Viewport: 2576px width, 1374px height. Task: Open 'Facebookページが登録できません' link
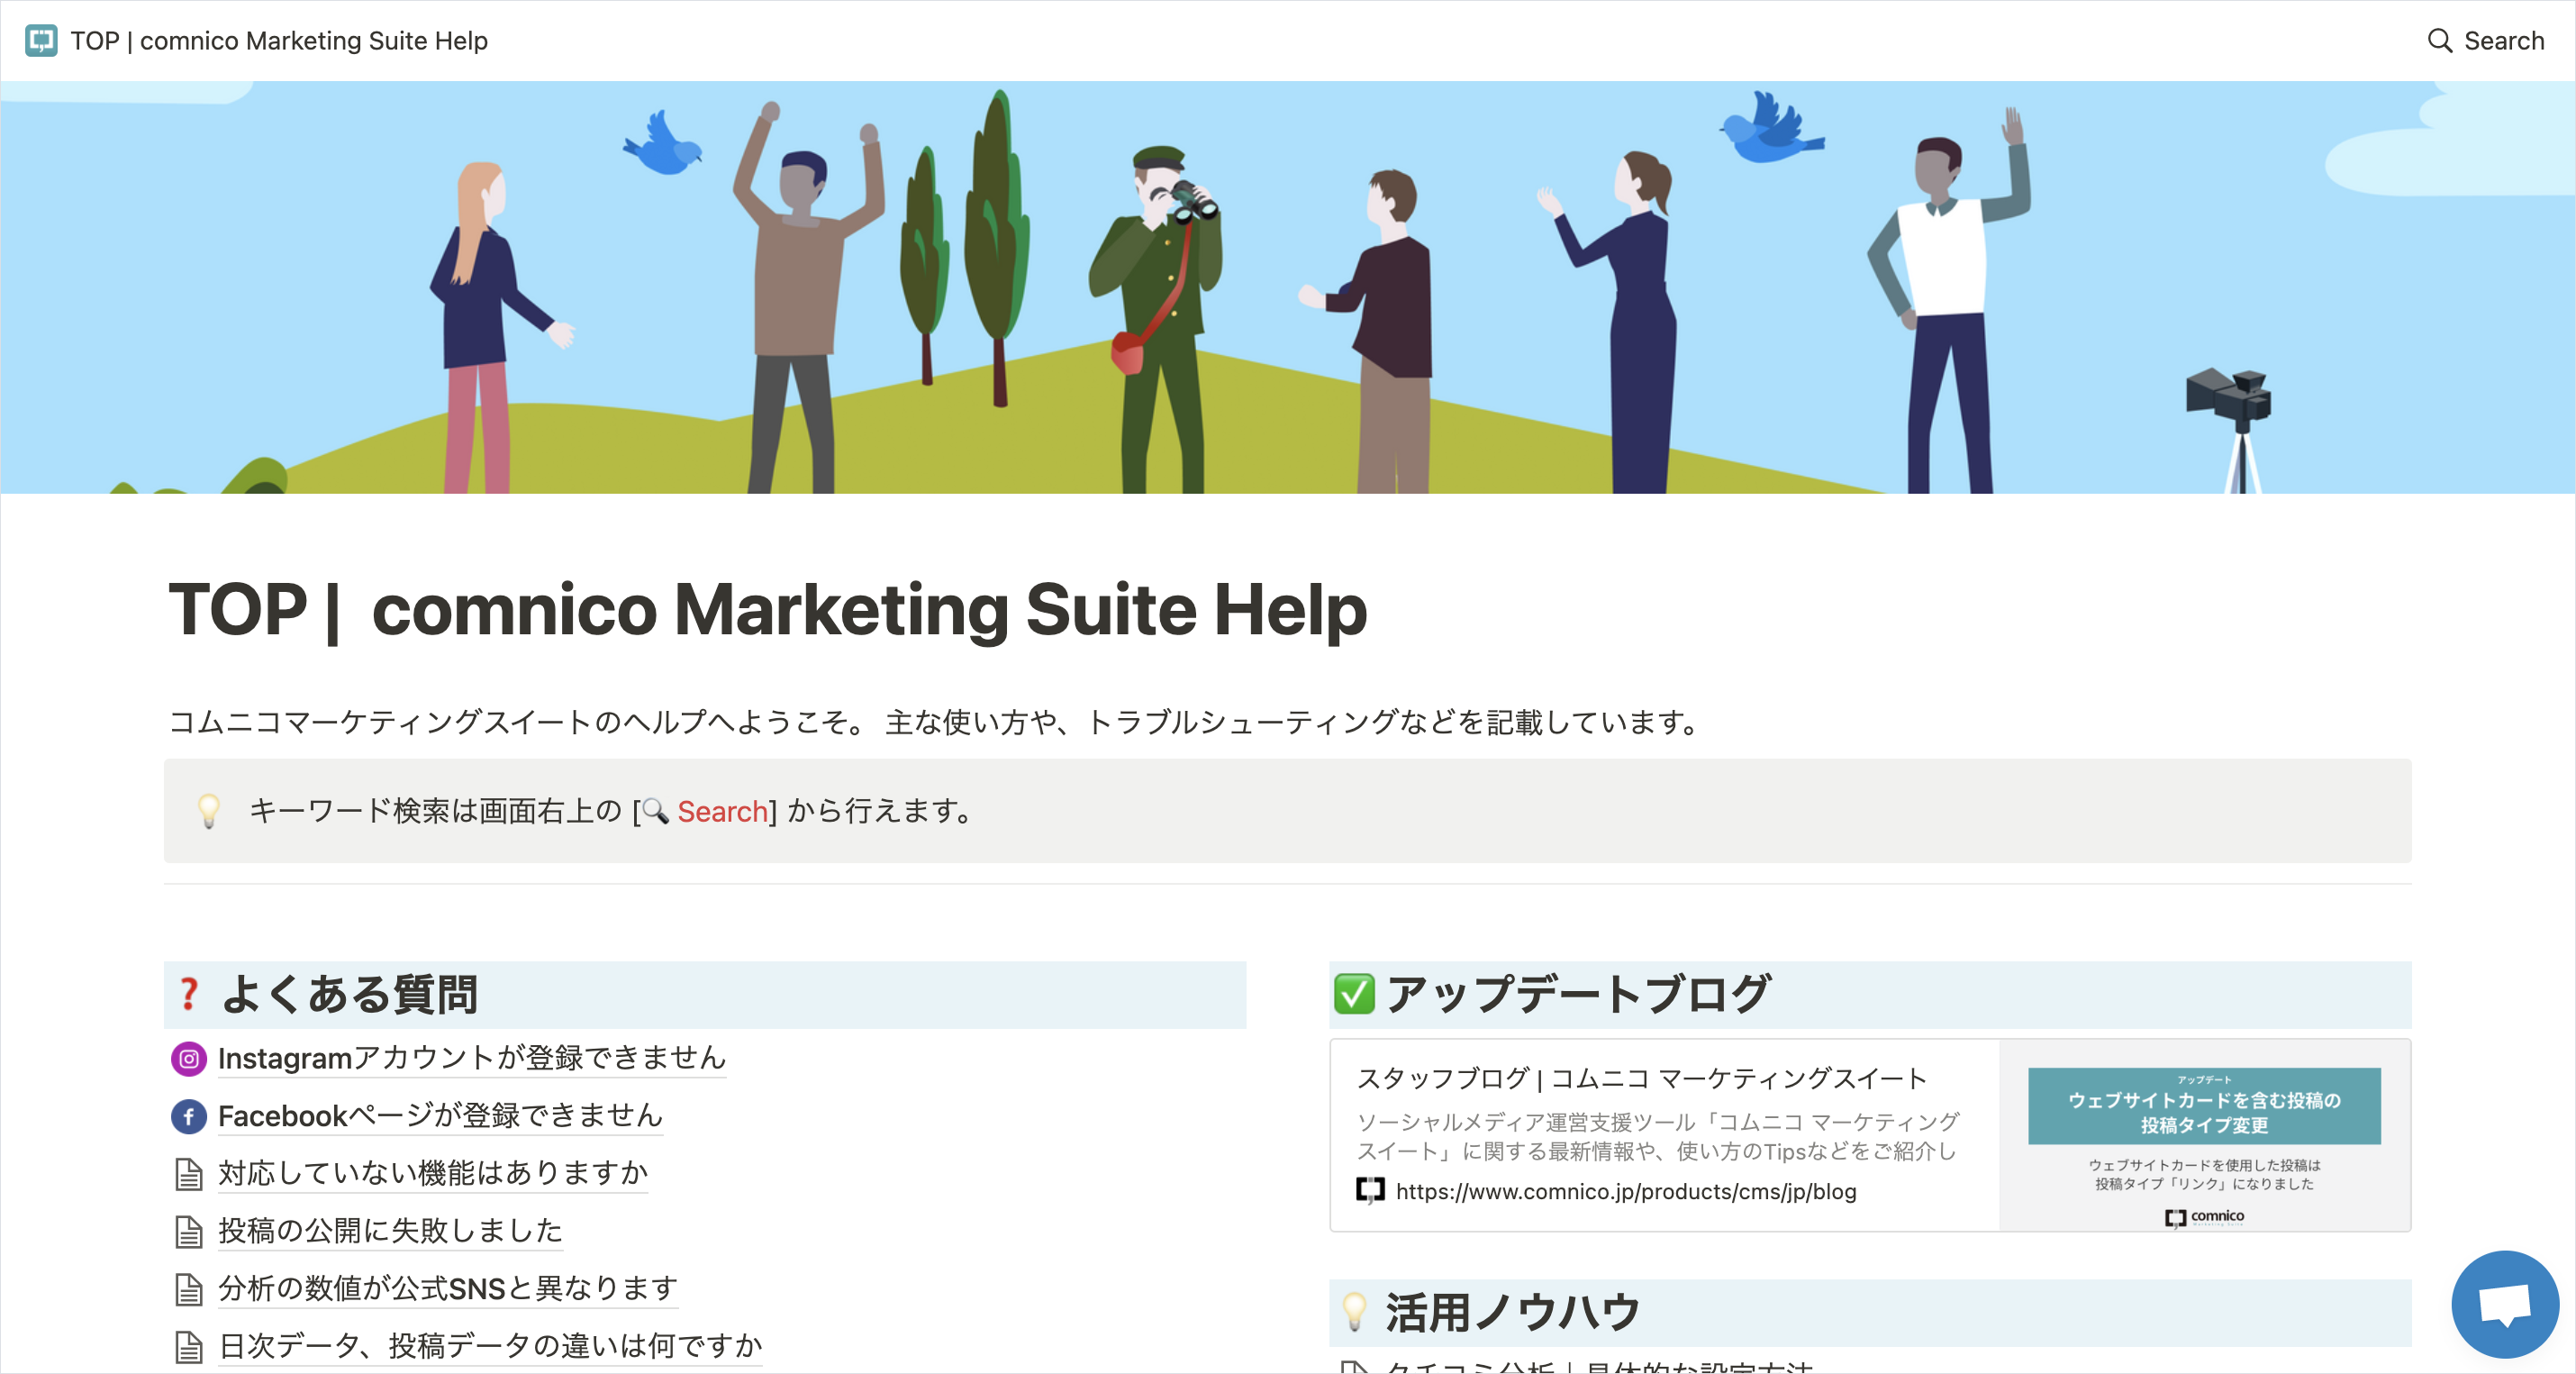pos(441,1116)
